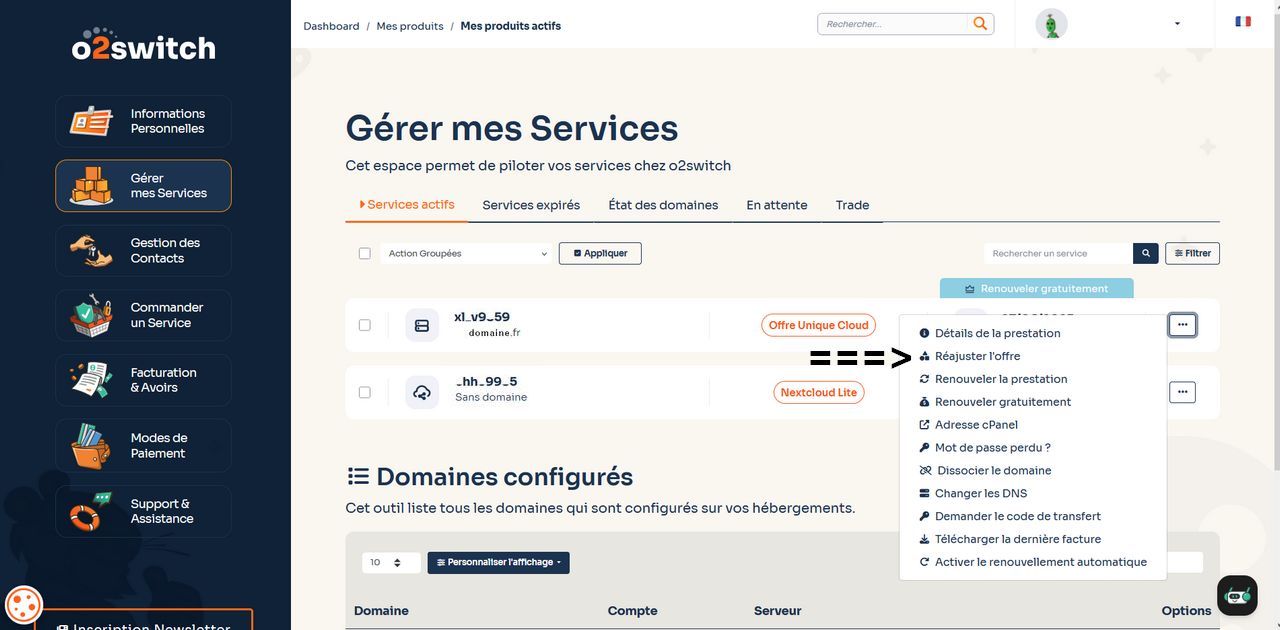Image resolution: width=1280 pixels, height=630 pixels.
Task: Toggle the select-all services checkbox
Action: 365,254
